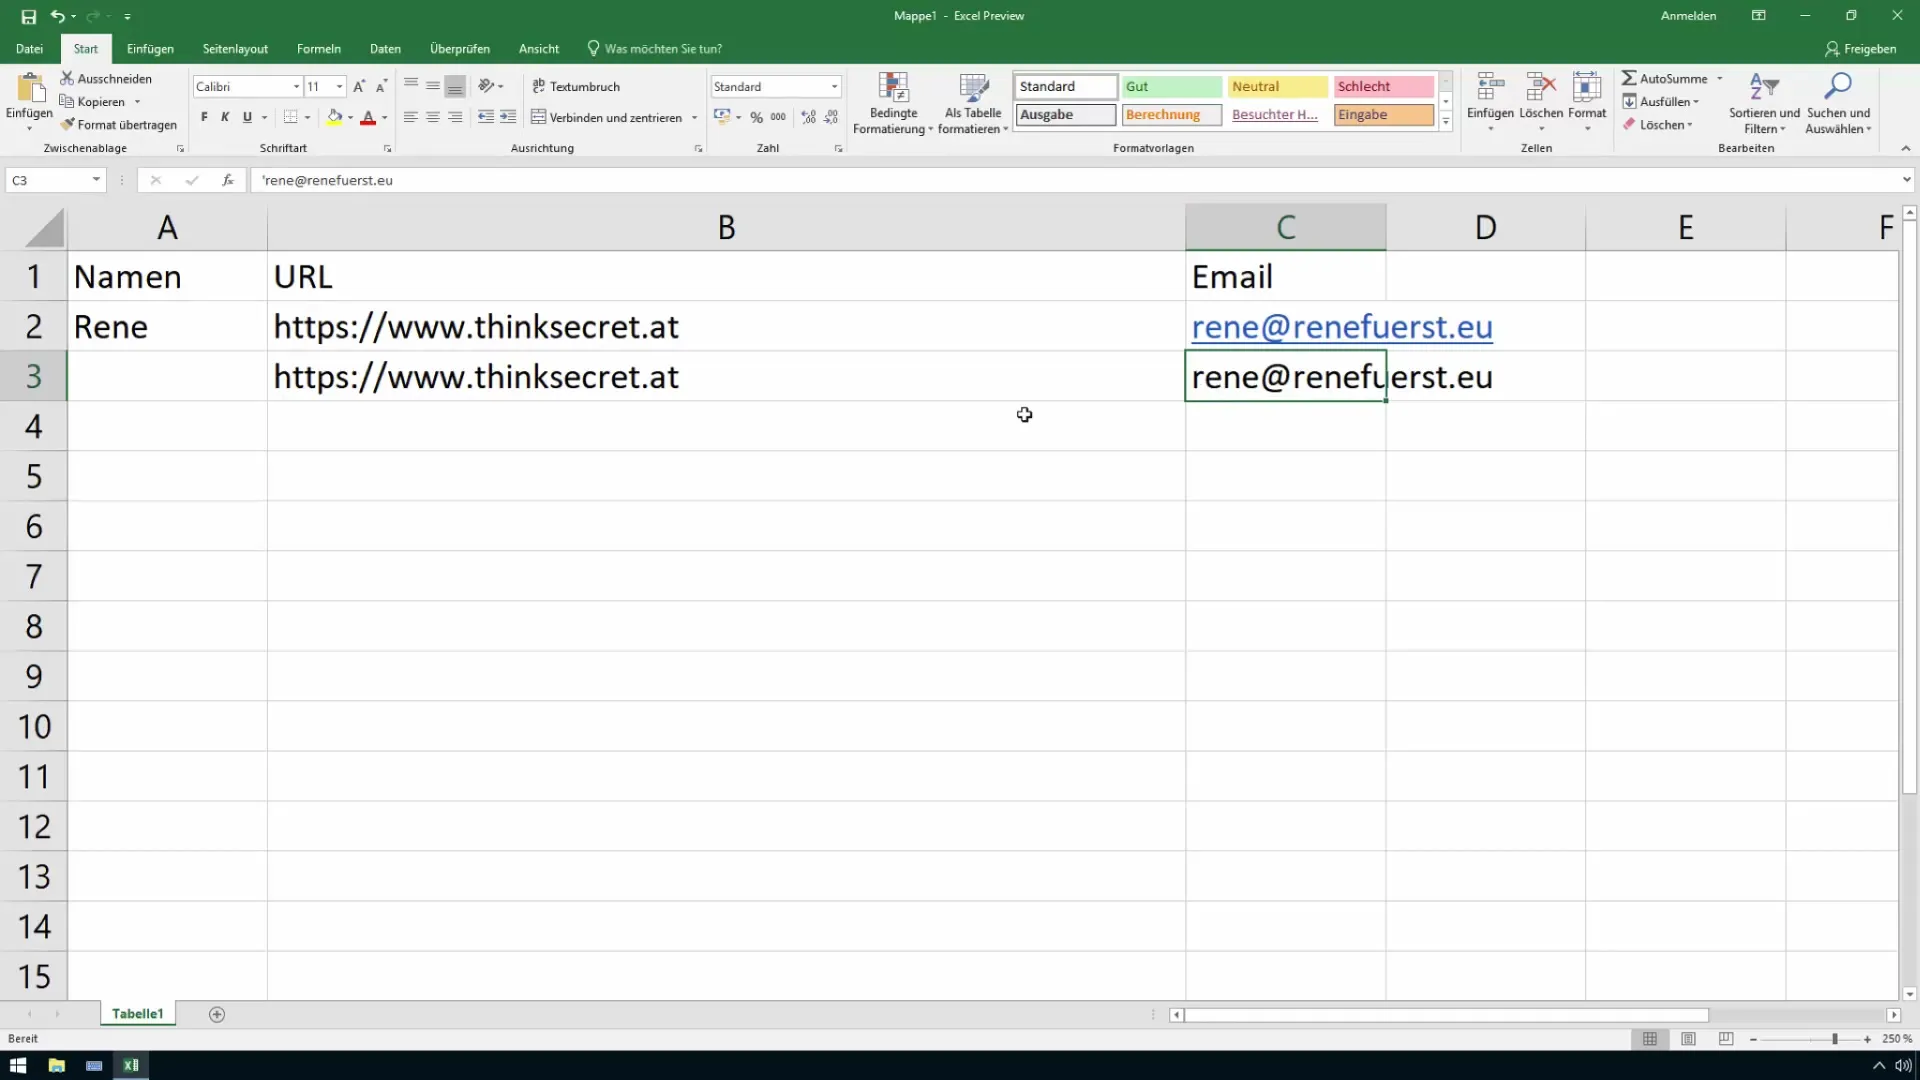Click remove decimal places icon
This screenshot has width=1920, height=1080.
point(831,117)
